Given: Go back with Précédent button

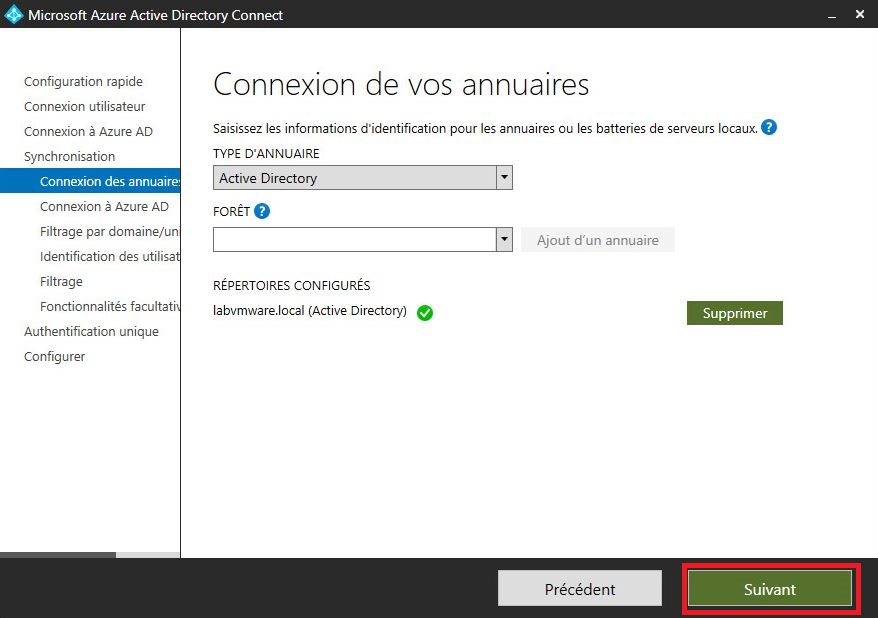Looking at the screenshot, I should 580,589.
